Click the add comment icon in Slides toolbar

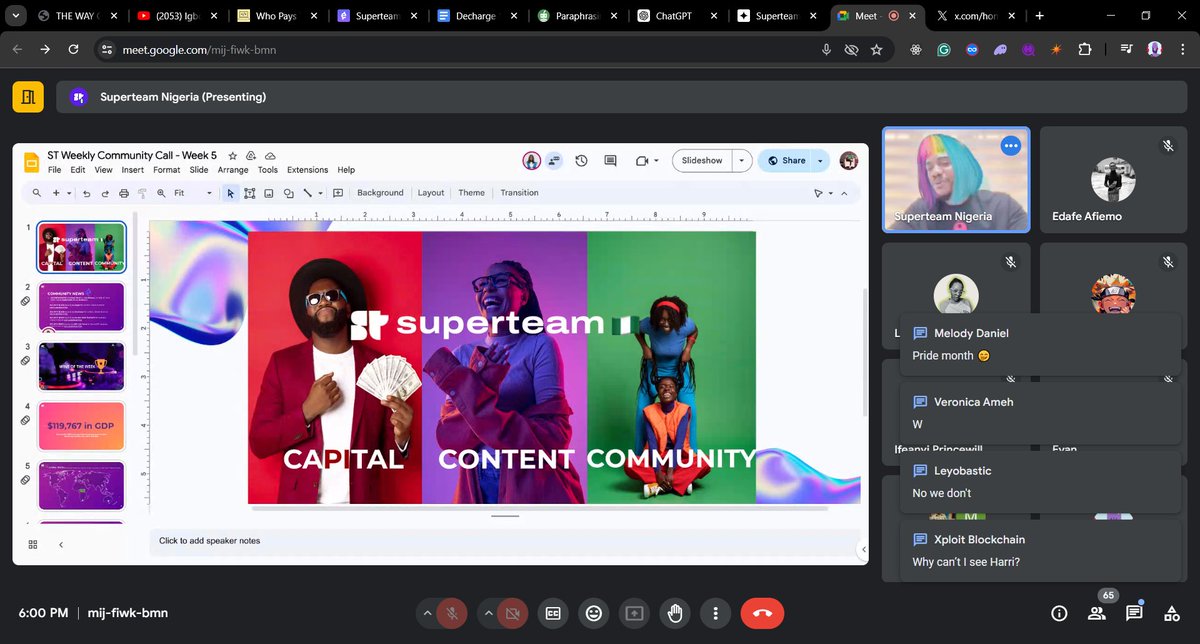pyautogui.click(x=338, y=193)
